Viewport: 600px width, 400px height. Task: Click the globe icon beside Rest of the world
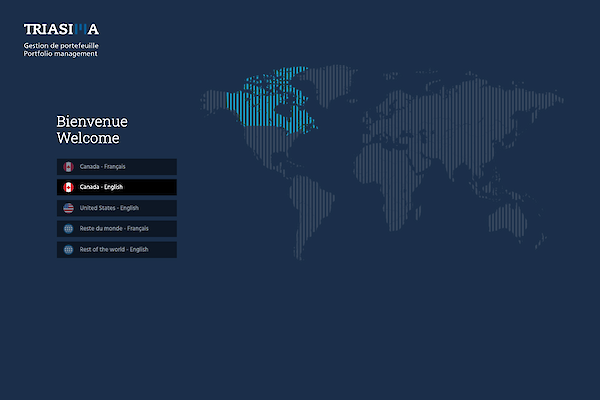69,249
